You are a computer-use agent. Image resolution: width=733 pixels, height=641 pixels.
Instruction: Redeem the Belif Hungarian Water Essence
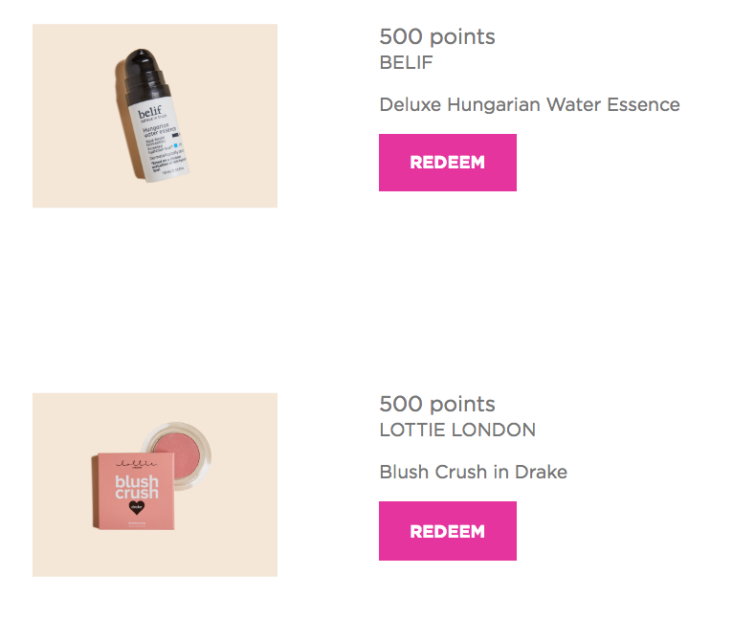coord(447,162)
